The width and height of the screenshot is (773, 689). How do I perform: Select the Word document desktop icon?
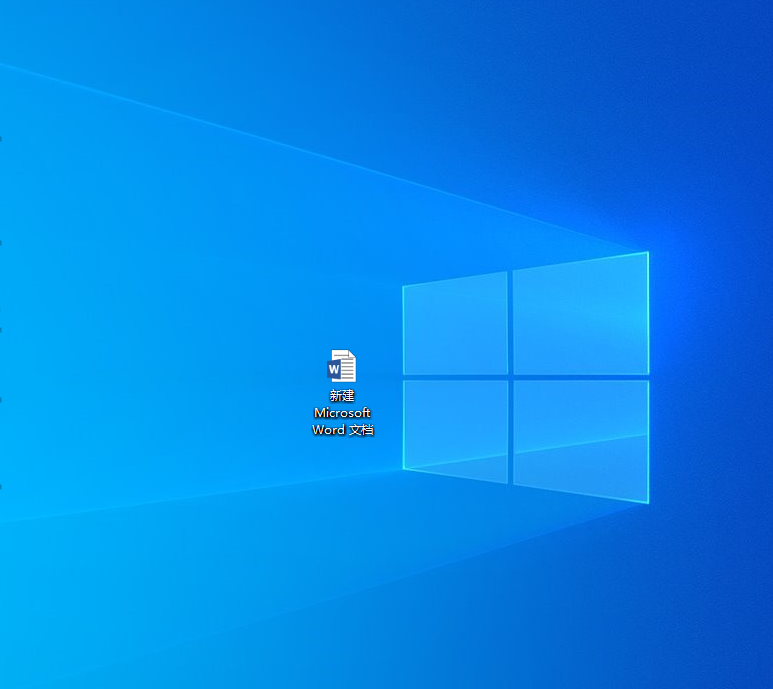tap(342, 366)
